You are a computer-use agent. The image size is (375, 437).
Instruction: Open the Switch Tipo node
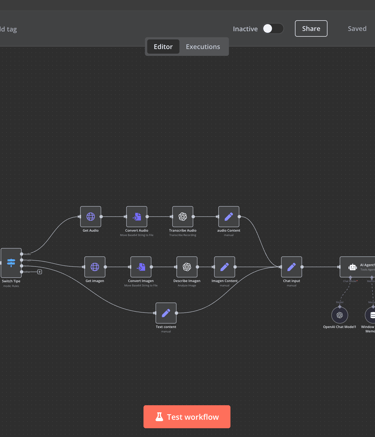(11, 263)
